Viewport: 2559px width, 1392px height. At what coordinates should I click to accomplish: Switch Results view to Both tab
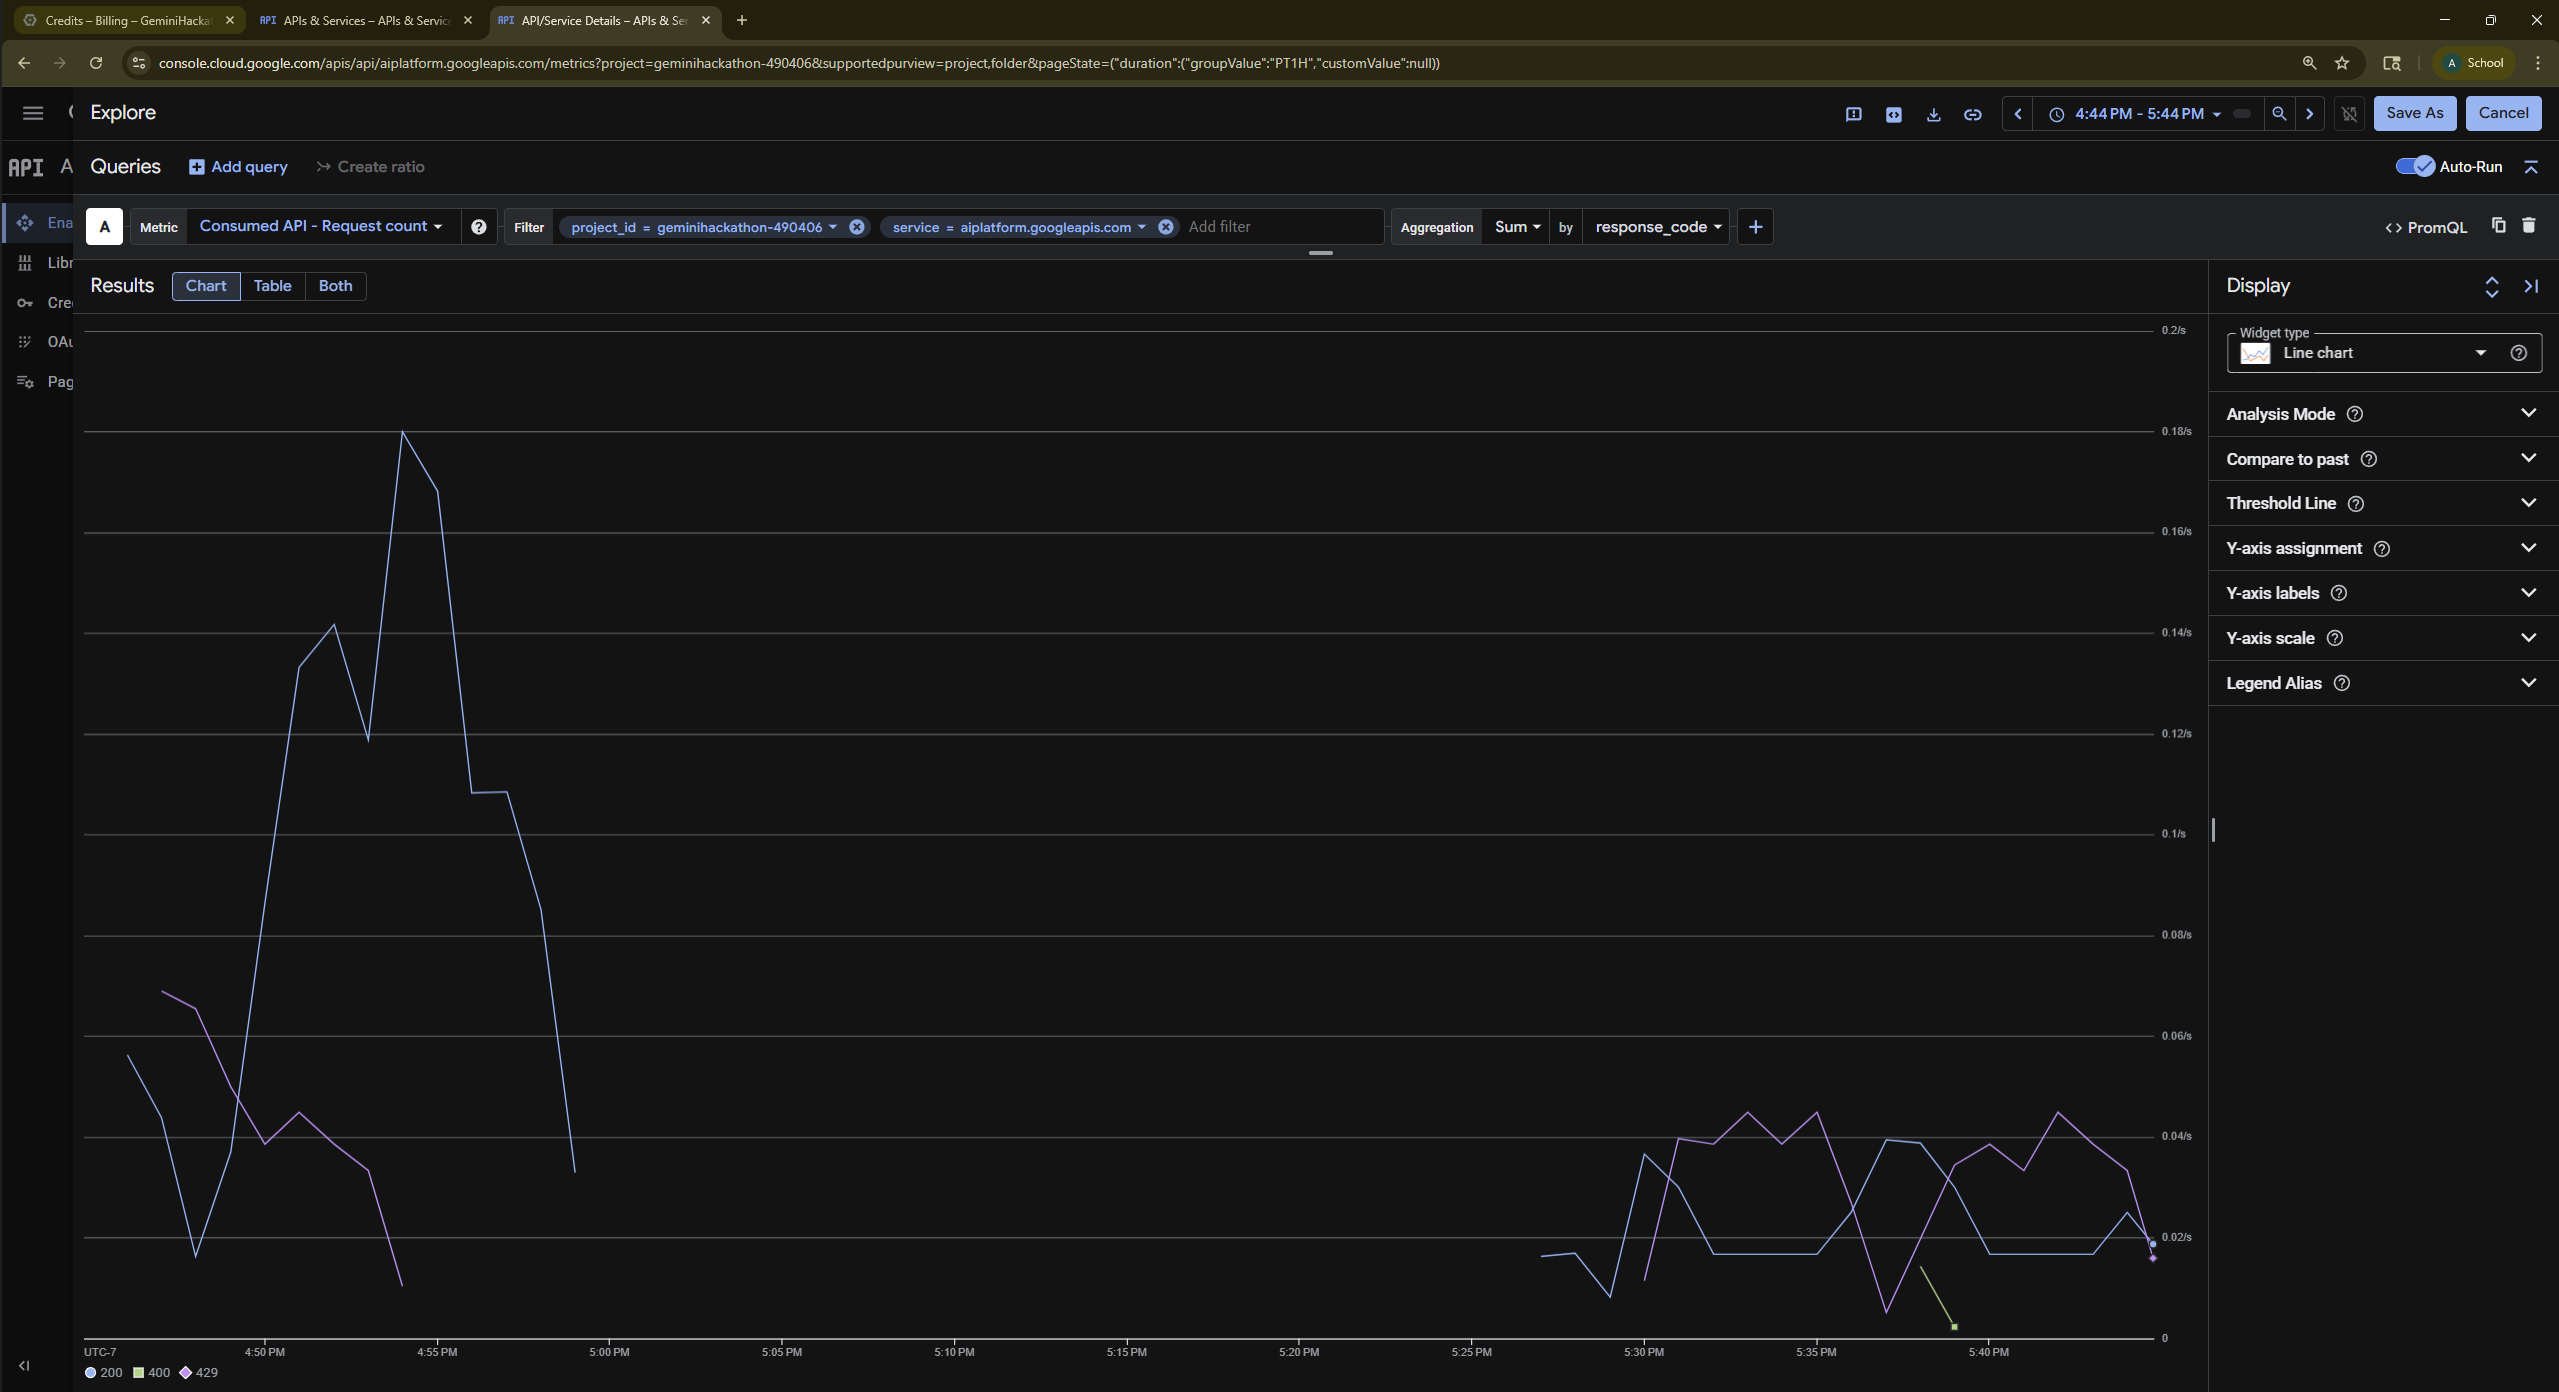335,286
